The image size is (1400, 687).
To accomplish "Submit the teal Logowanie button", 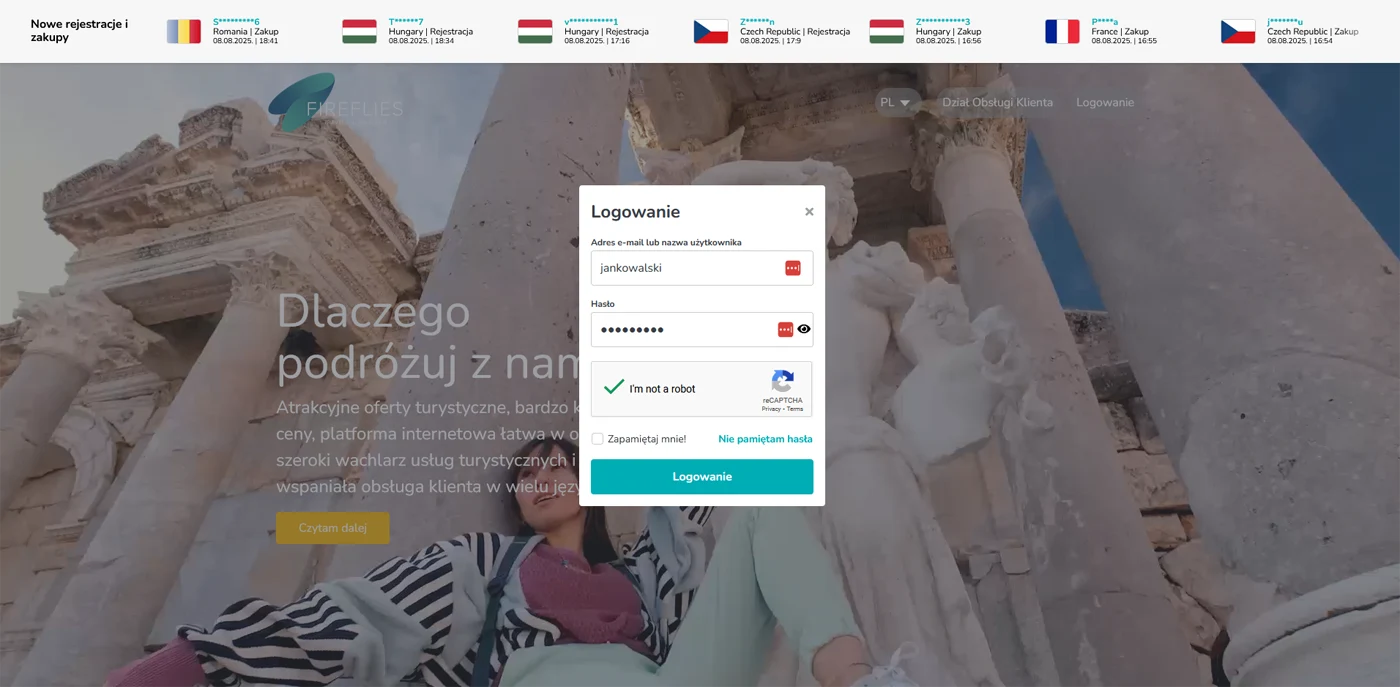I will [x=702, y=477].
